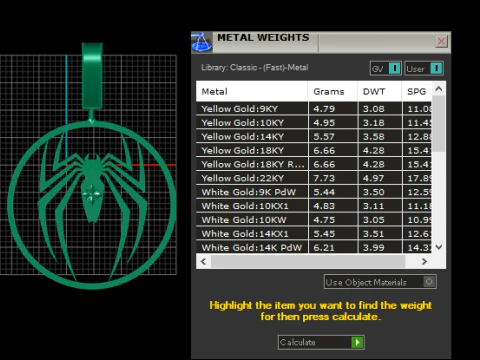Click the table scroll up arrow
The height and width of the screenshot is (360, 480).
point(439,89)
